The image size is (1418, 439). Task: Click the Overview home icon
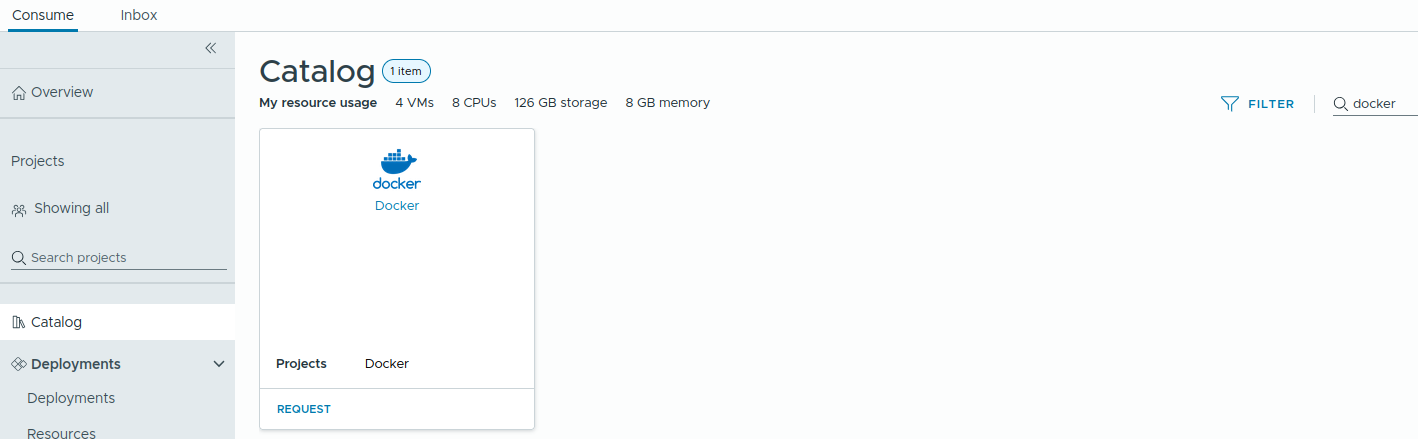(18, 93)
